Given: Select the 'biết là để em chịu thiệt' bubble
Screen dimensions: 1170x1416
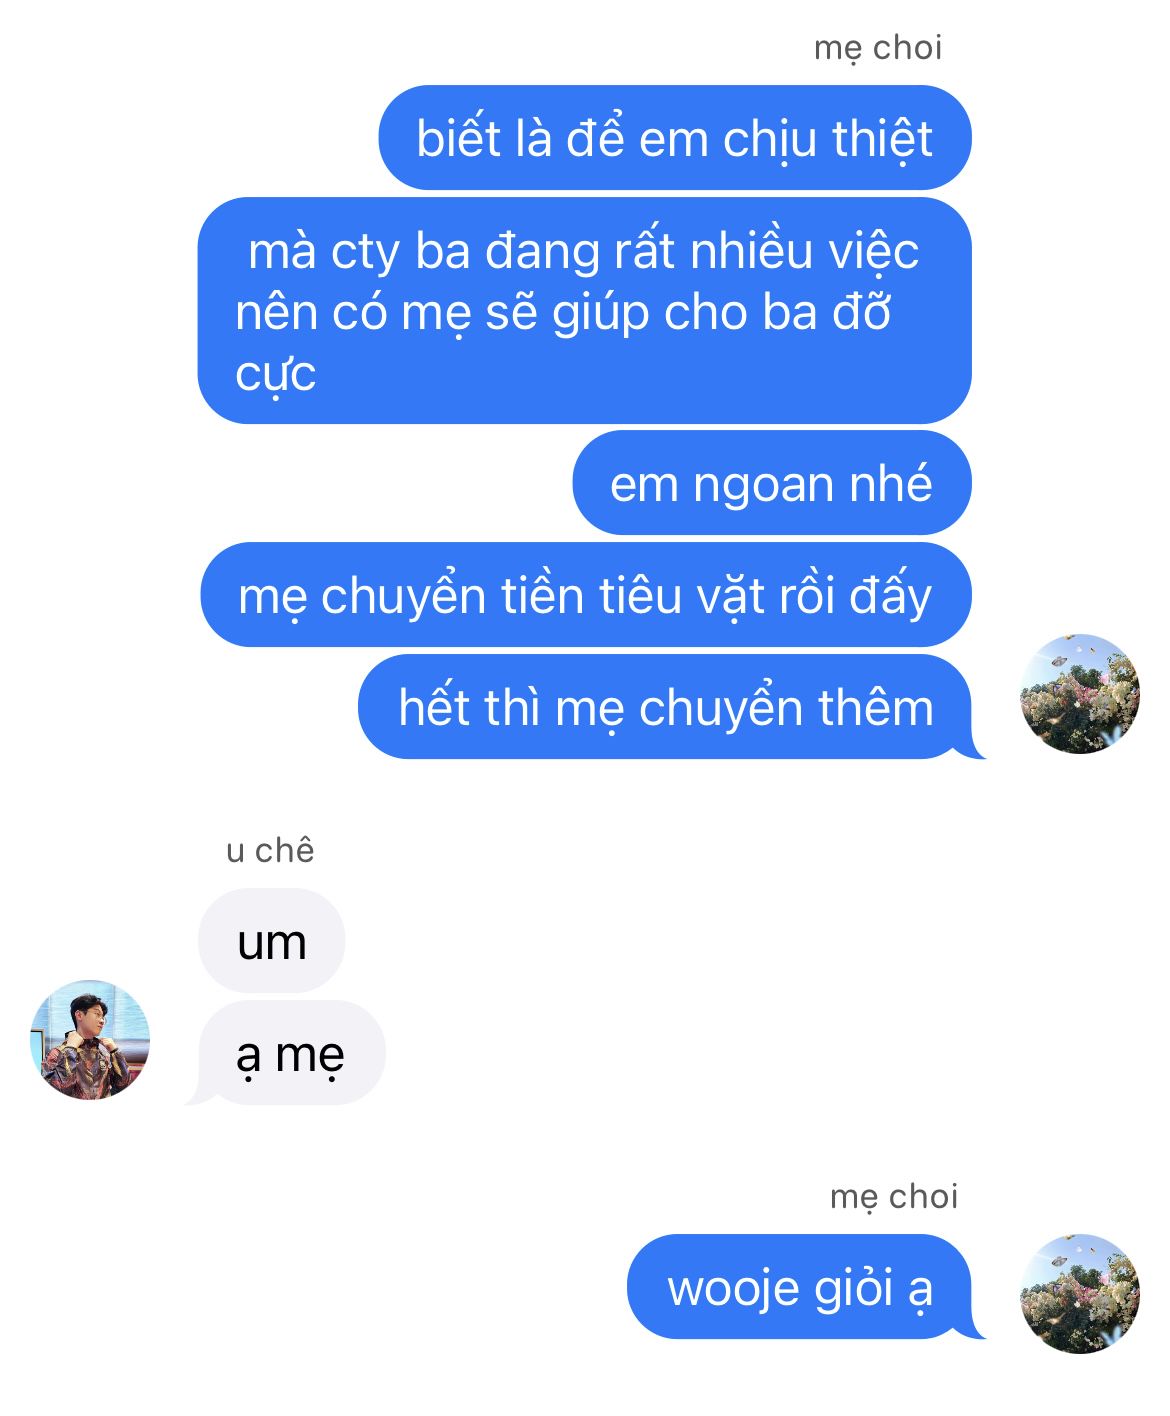Looking at the screenshot, I should click(675, 138).
